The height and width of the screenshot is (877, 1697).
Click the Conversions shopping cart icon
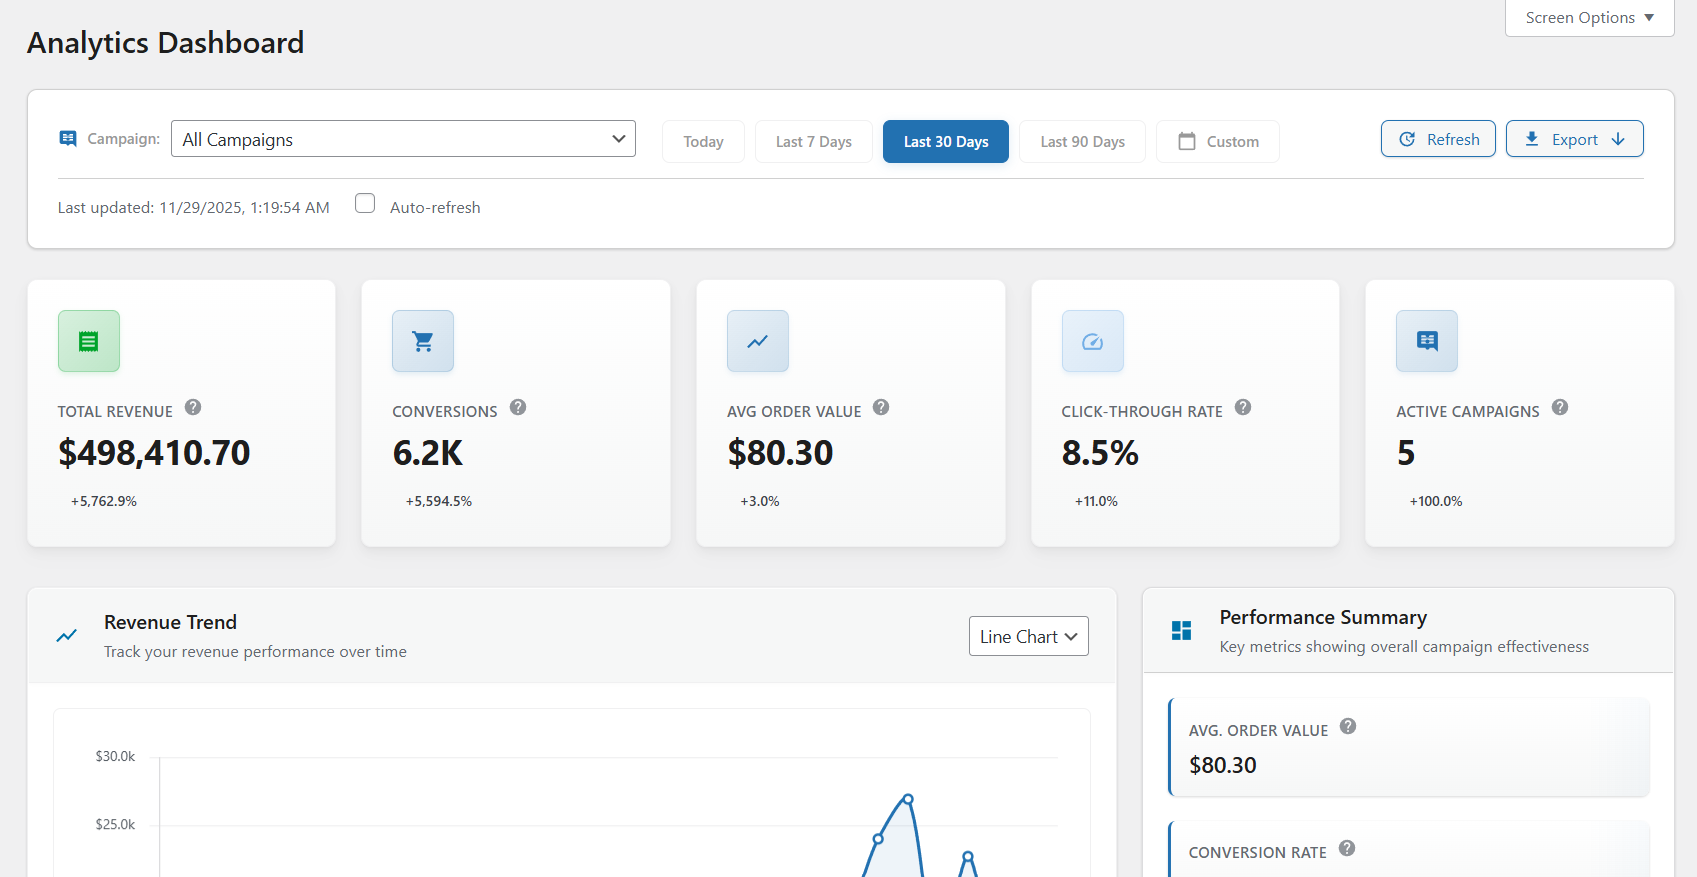click(423, 341)
